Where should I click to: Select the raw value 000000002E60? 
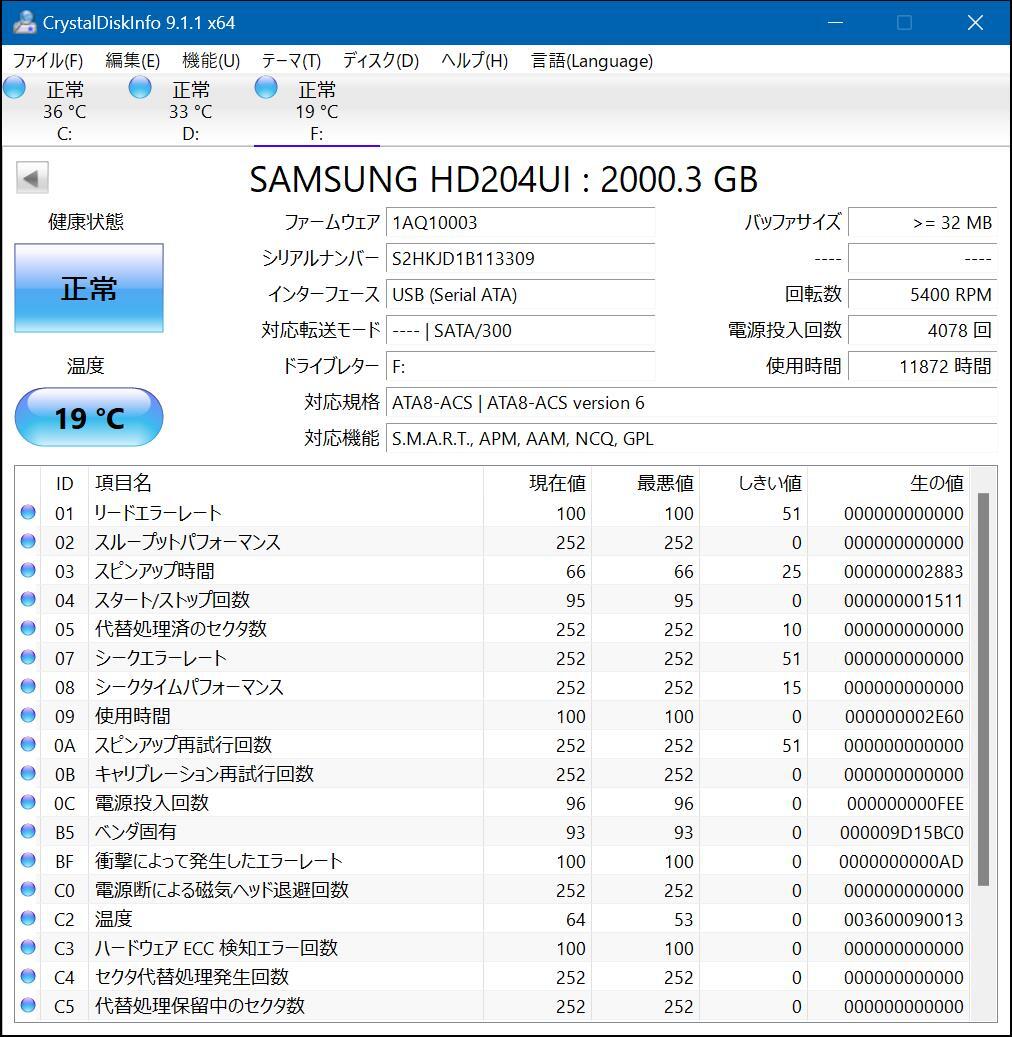coord(904,716)
